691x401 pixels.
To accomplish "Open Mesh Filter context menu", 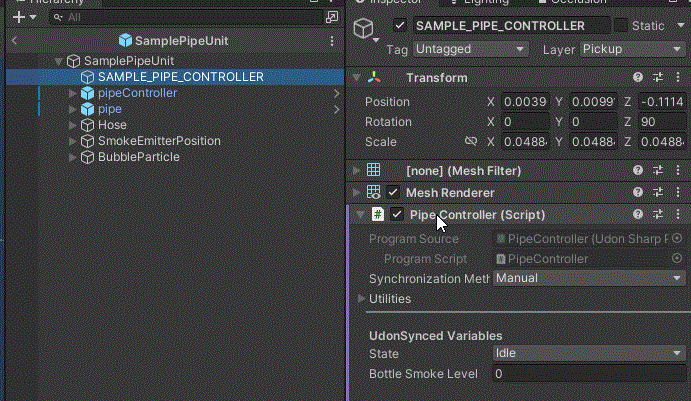I will pyautogui.click(x=678, y=171).
